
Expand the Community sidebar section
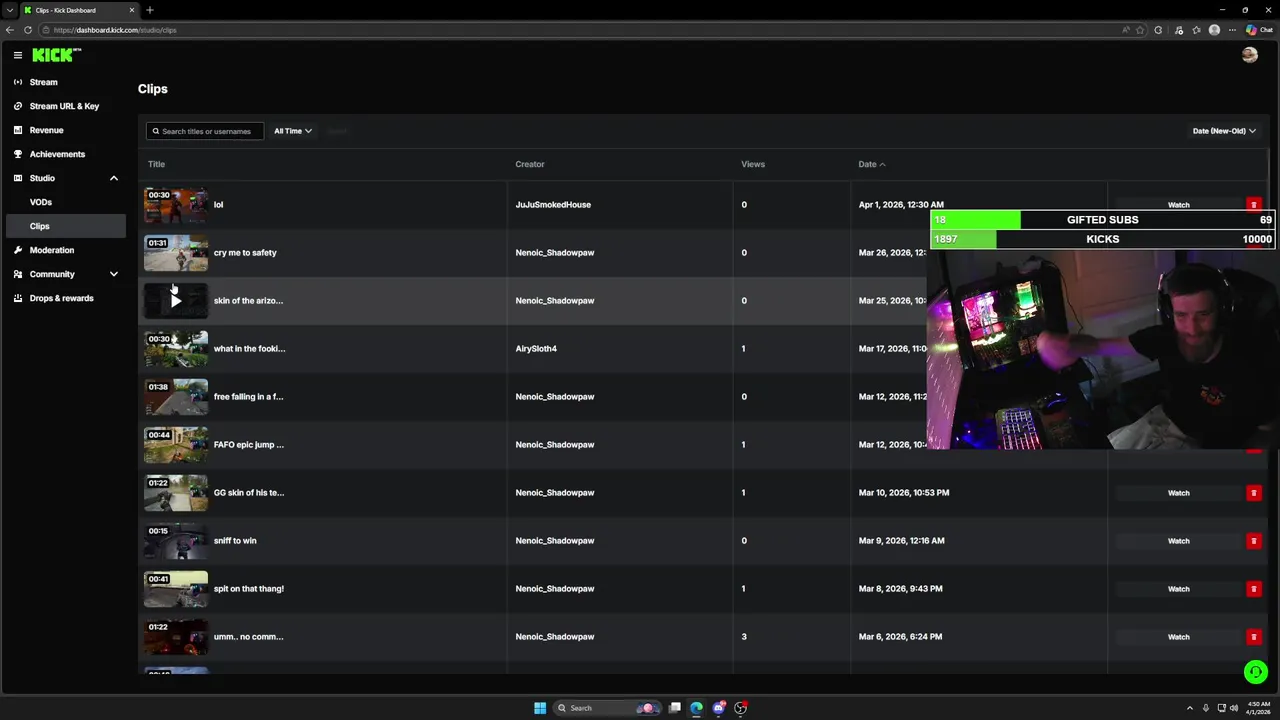click(113, 274)
